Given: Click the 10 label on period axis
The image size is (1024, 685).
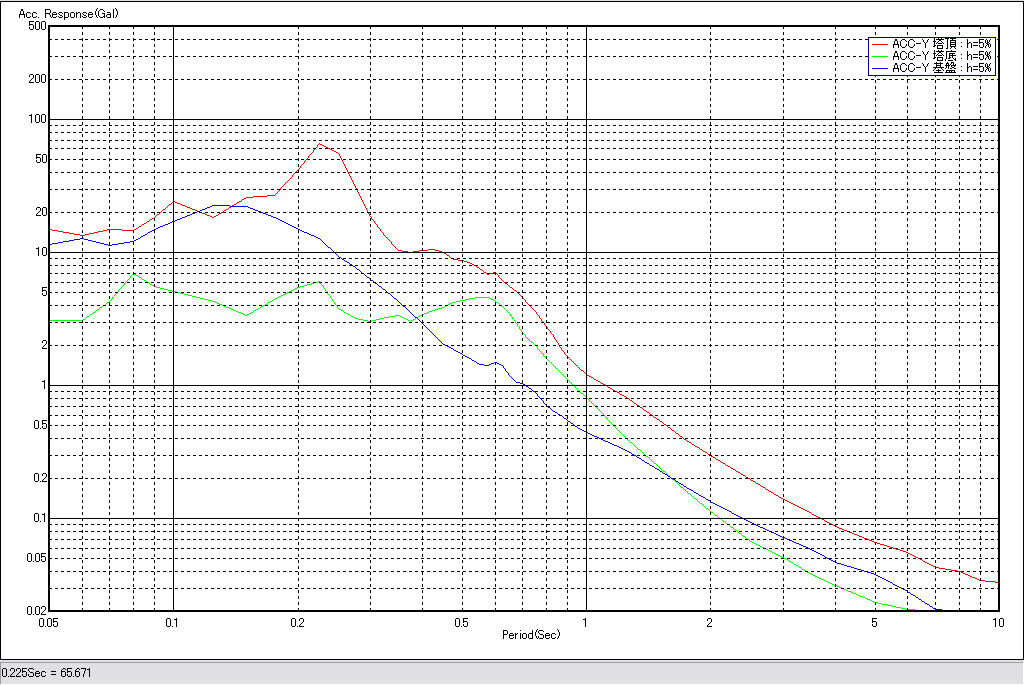Looking at the screenshot, I should [997, 622].
